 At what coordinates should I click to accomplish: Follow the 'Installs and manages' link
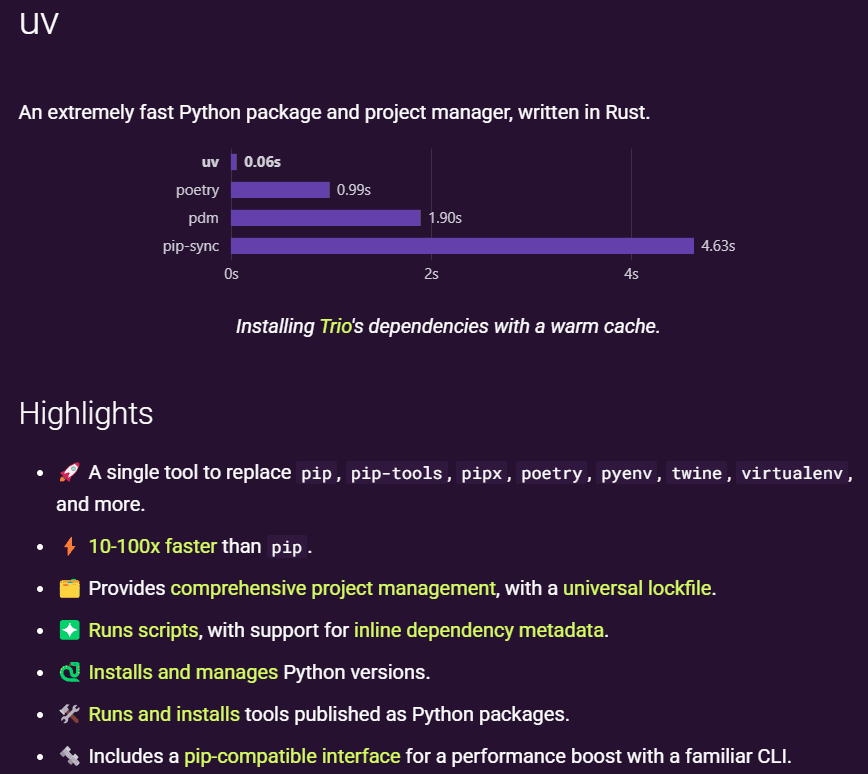point(183,672)
